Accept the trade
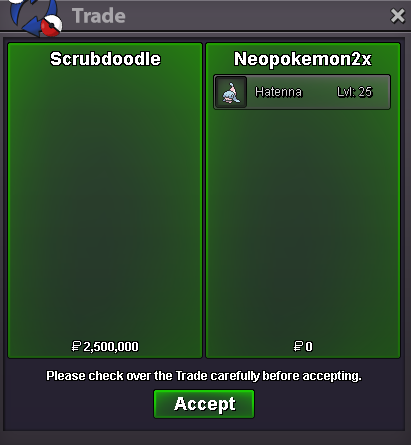411x445 pixels. tap(204, 404)
